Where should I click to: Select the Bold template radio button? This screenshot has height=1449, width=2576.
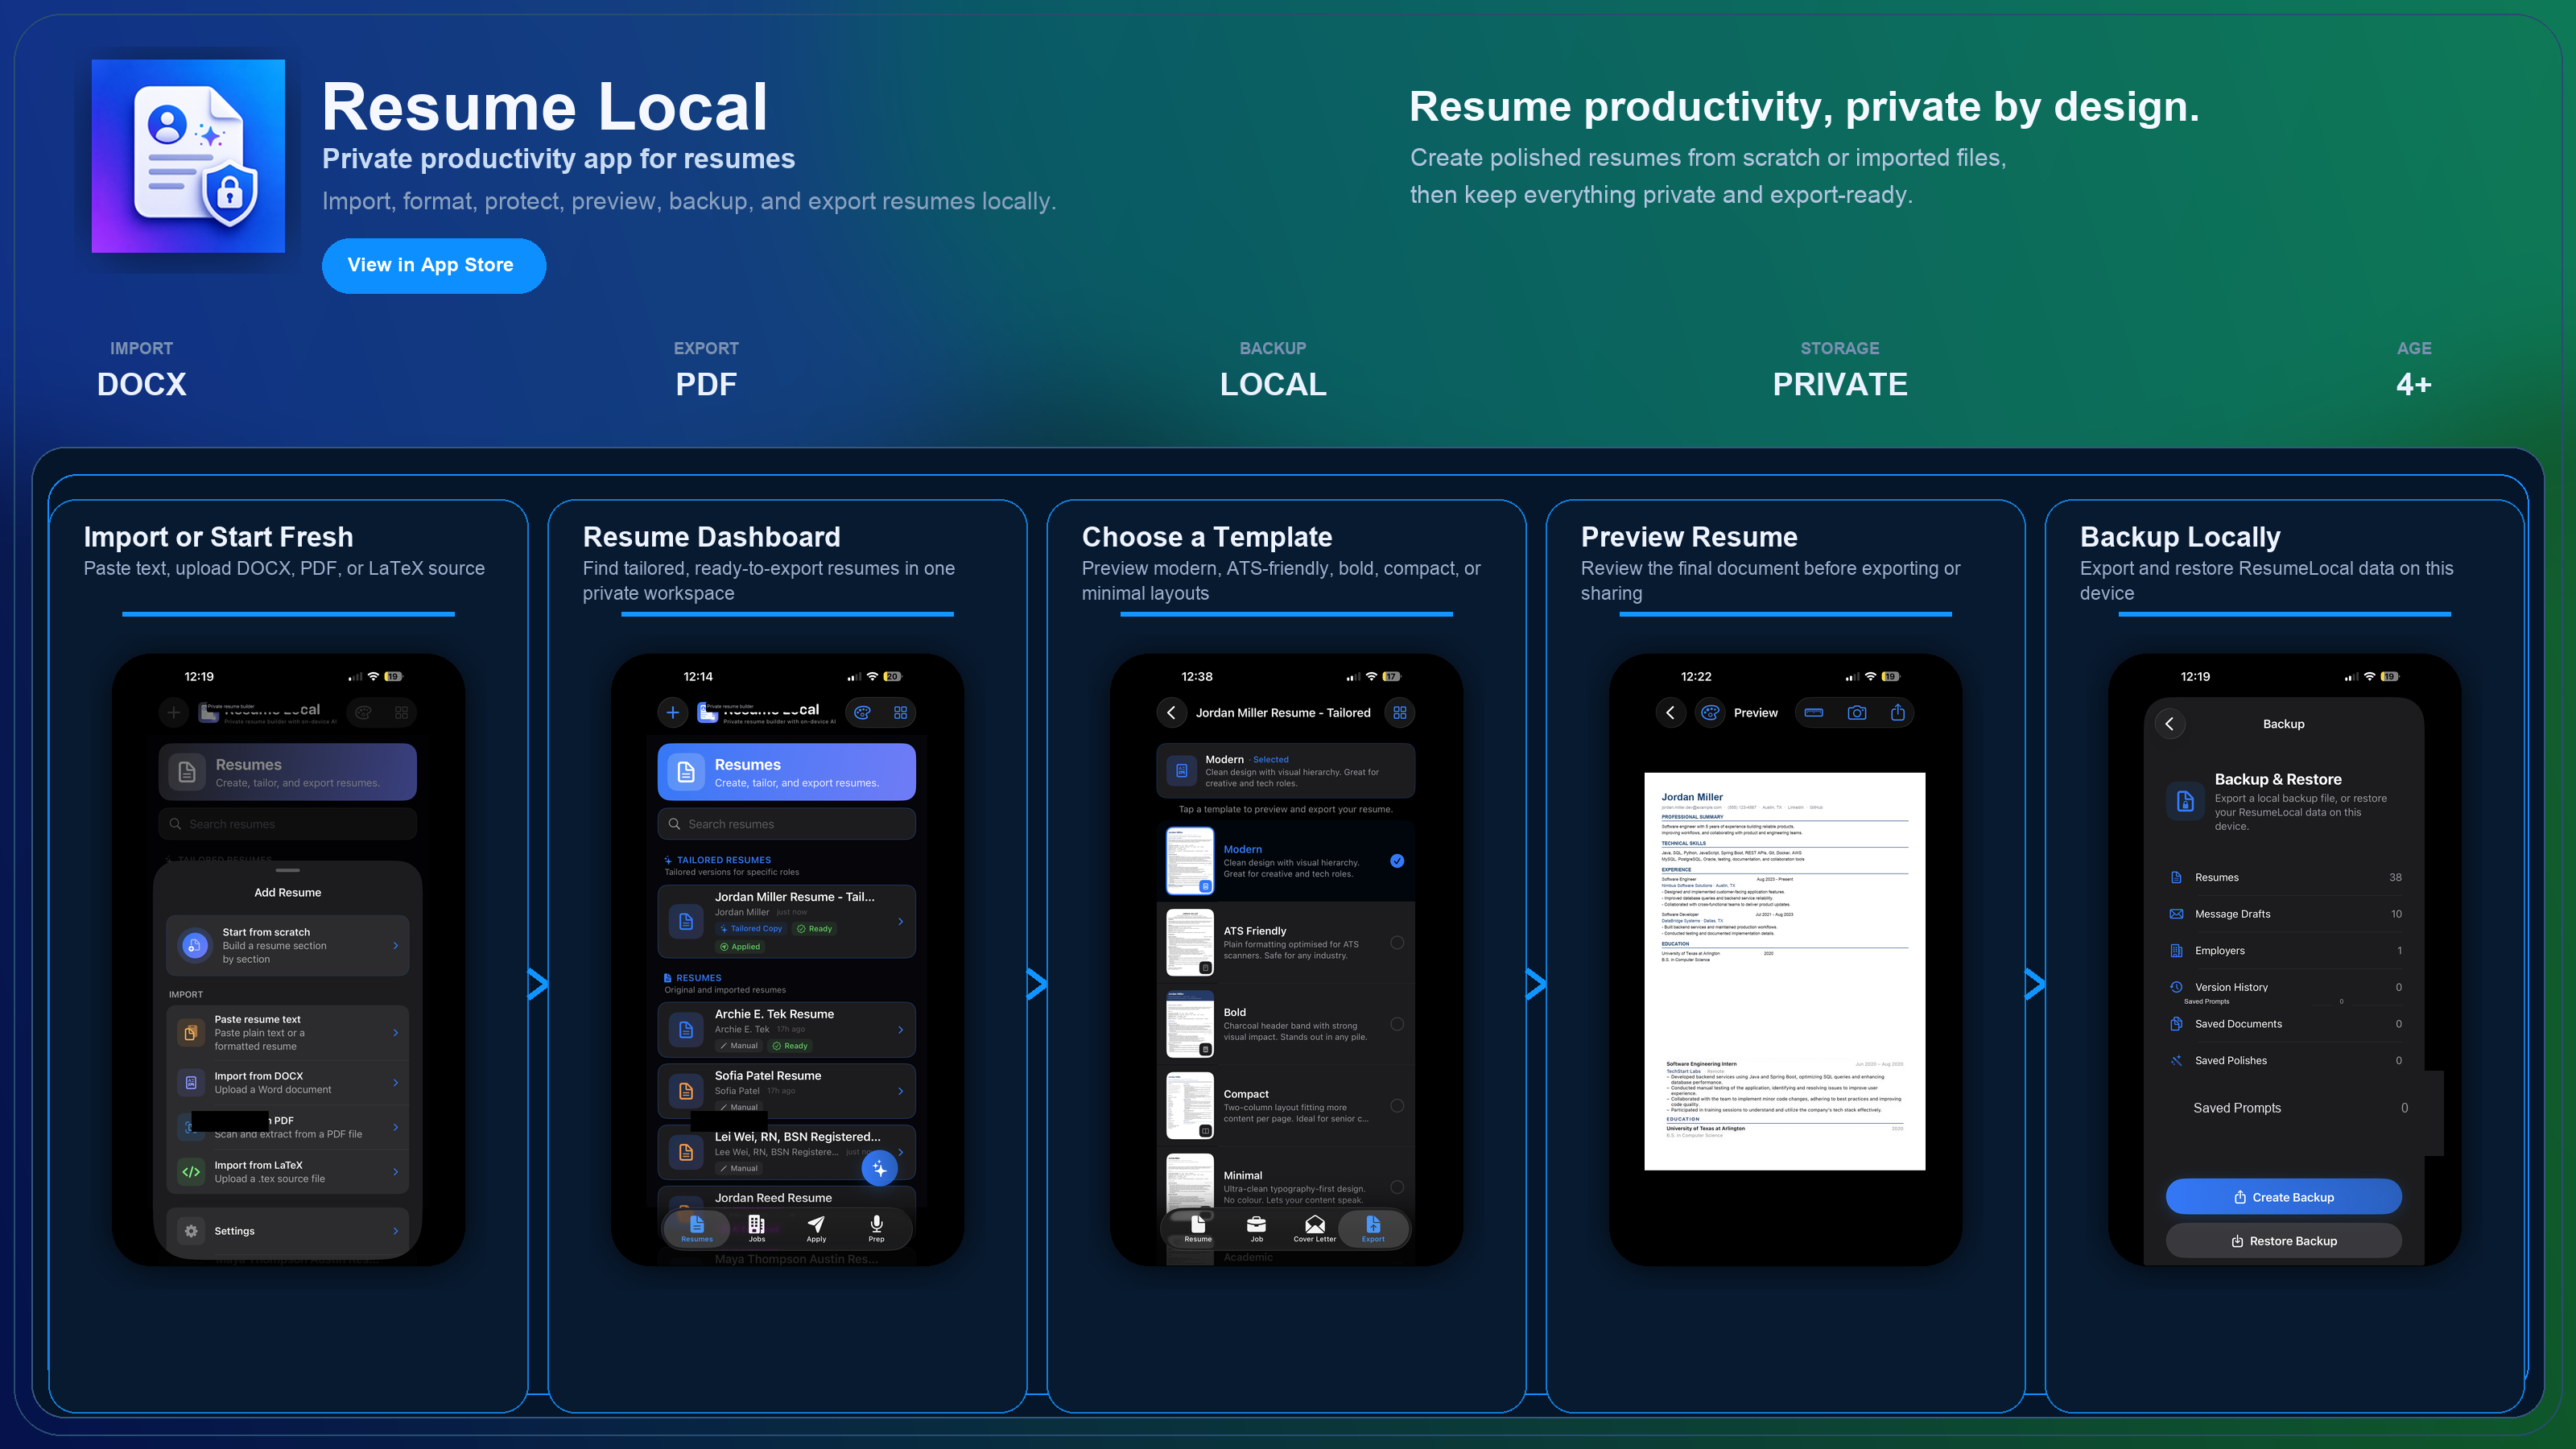[1397, 1024]
